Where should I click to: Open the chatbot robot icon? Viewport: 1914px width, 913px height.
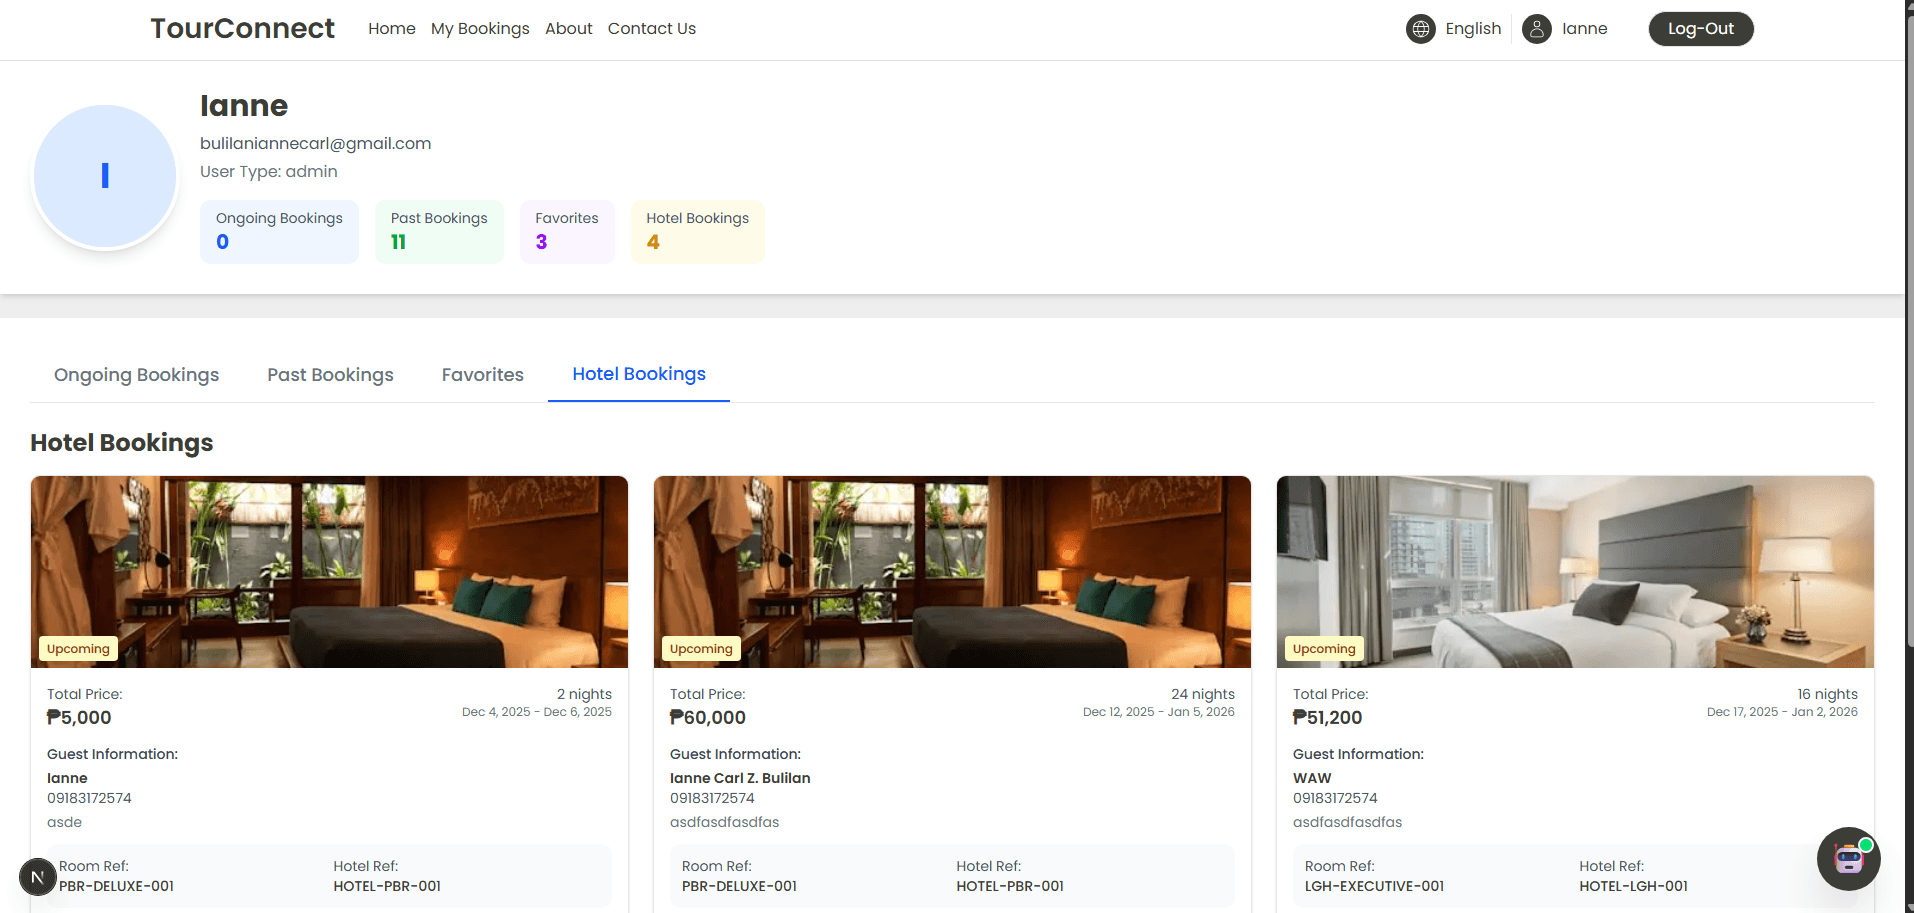point(1848,858)
